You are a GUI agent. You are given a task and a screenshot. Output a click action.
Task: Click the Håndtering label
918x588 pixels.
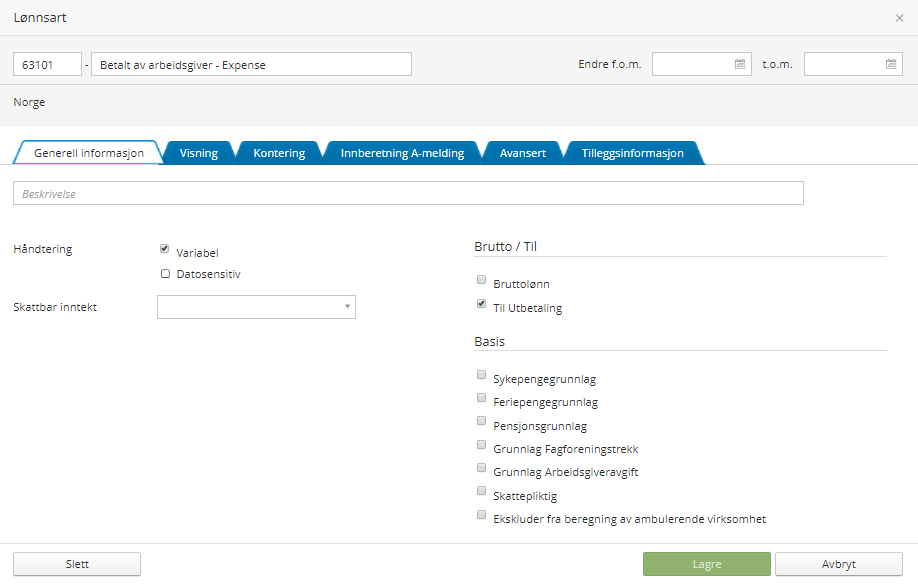(x=43, y=249)
